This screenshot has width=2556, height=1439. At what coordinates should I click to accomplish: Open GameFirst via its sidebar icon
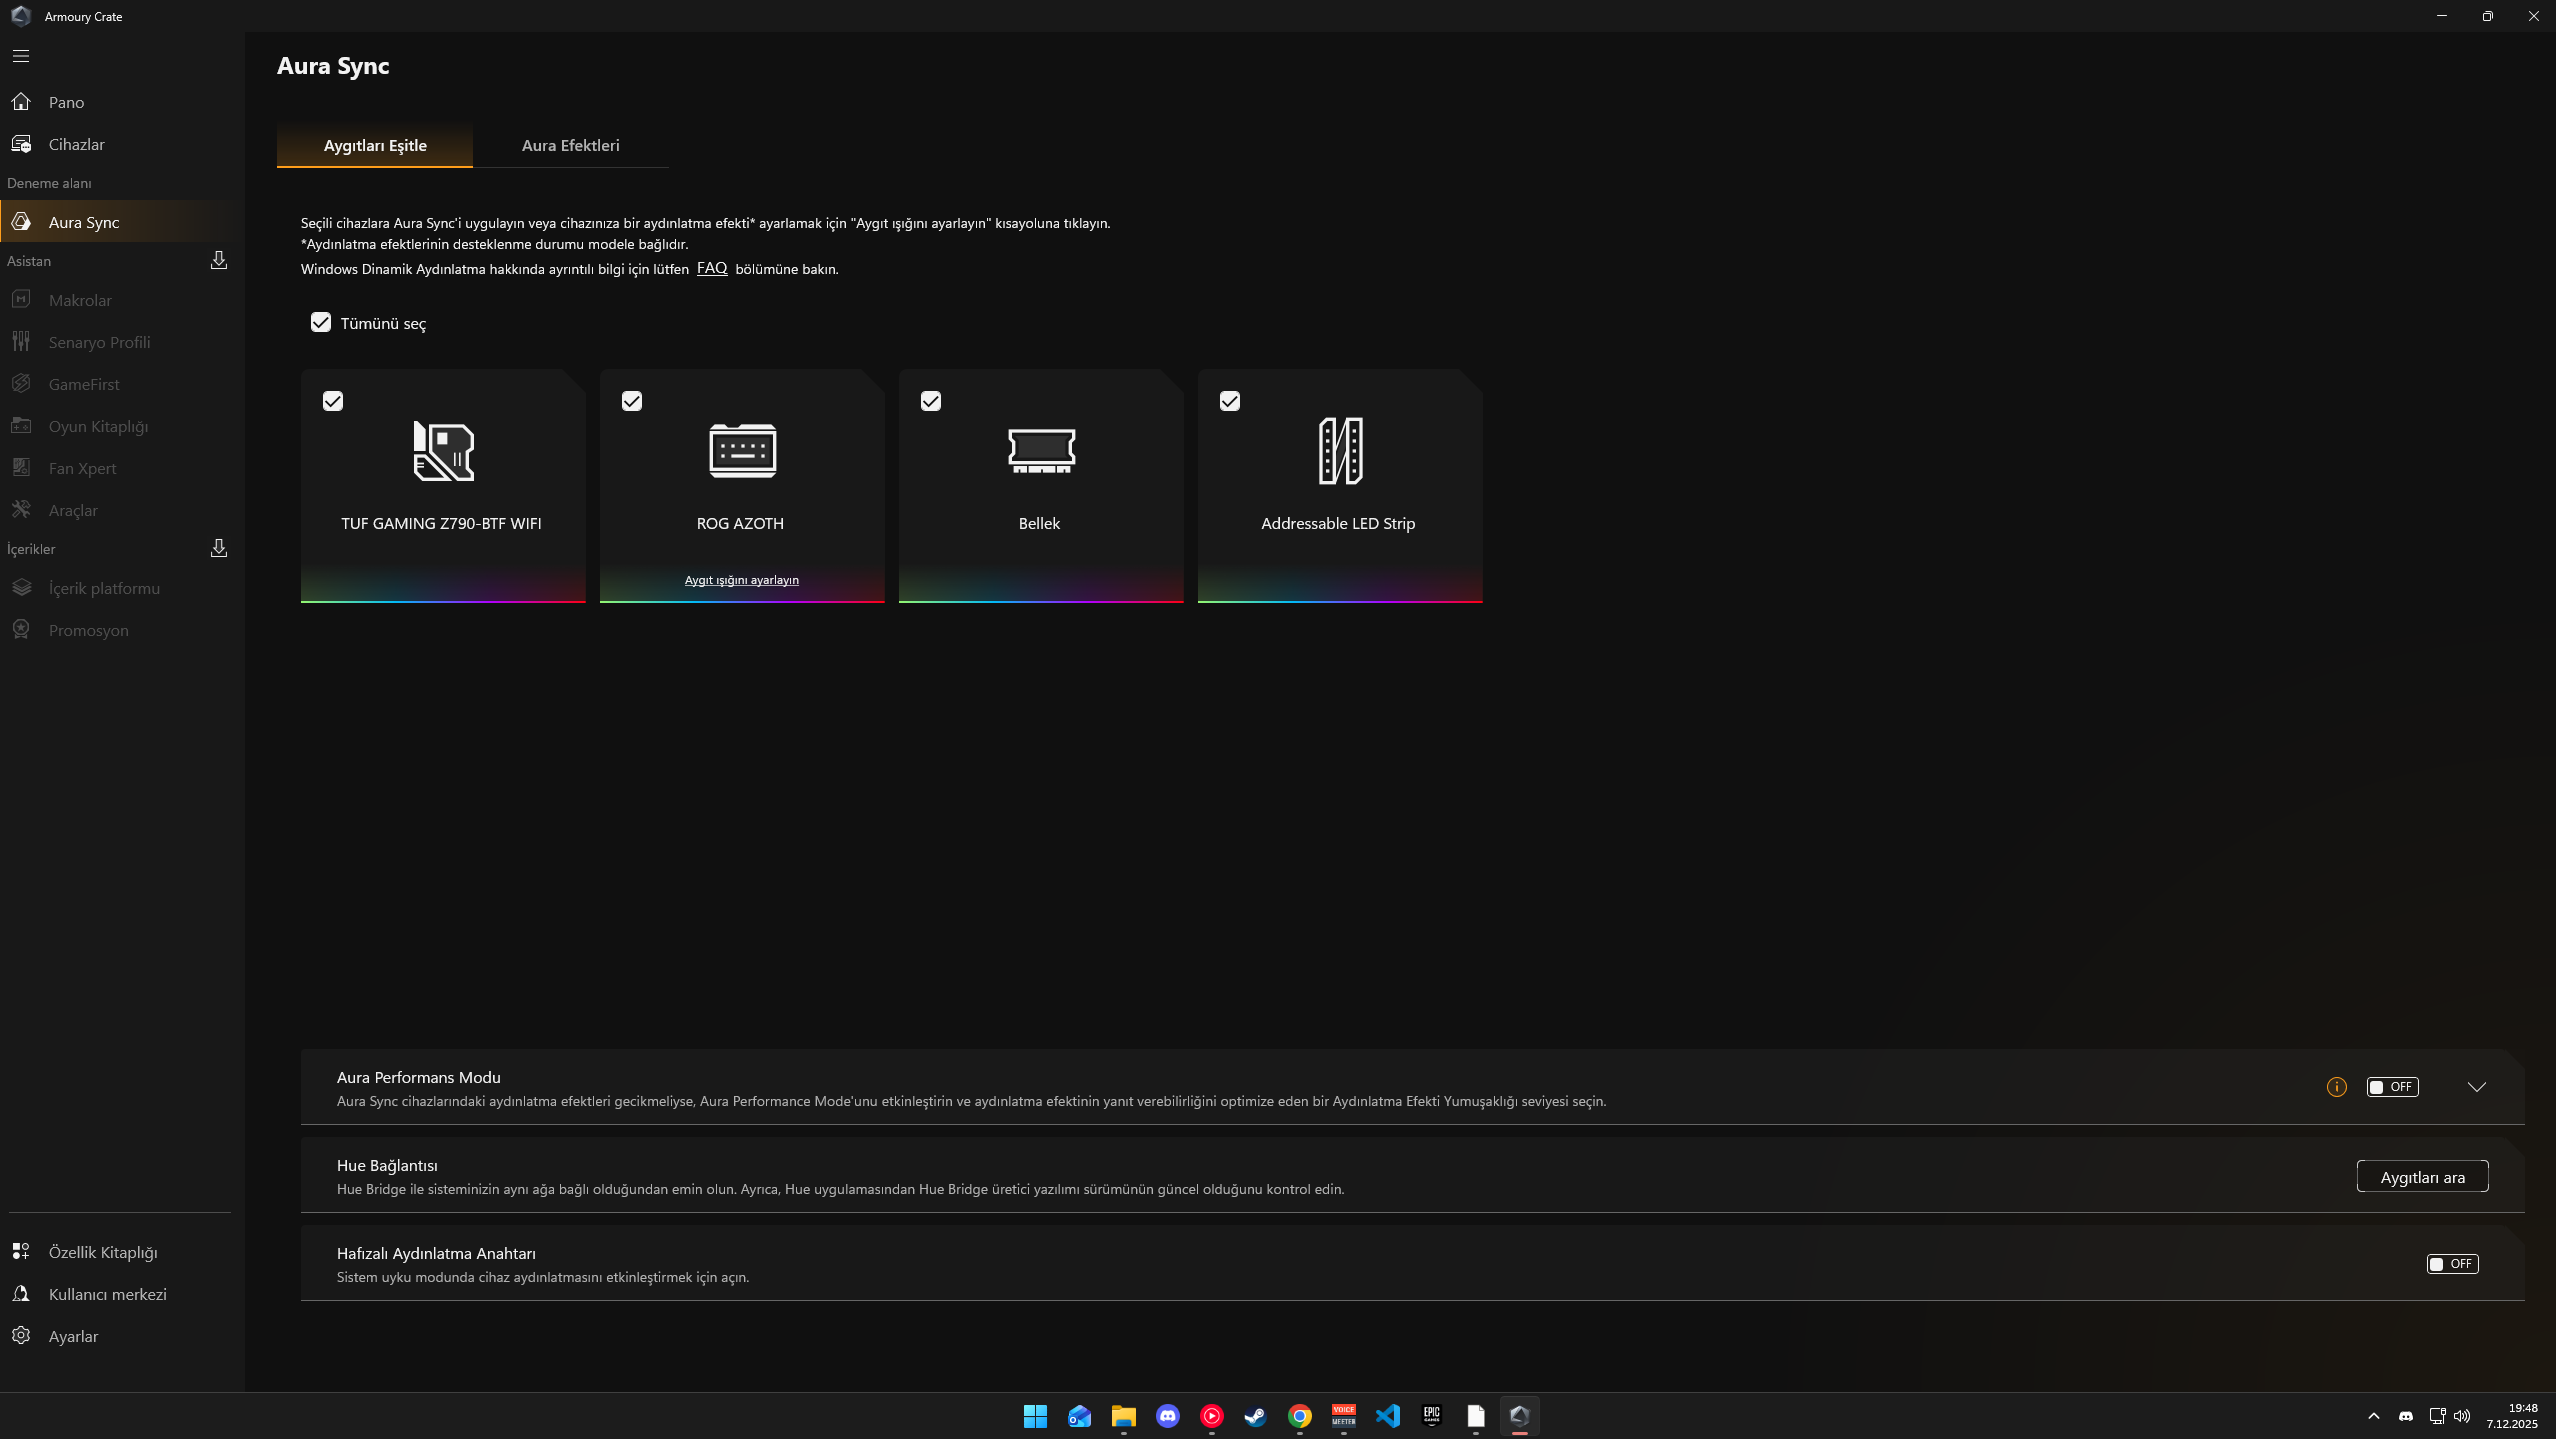(21, 384)
